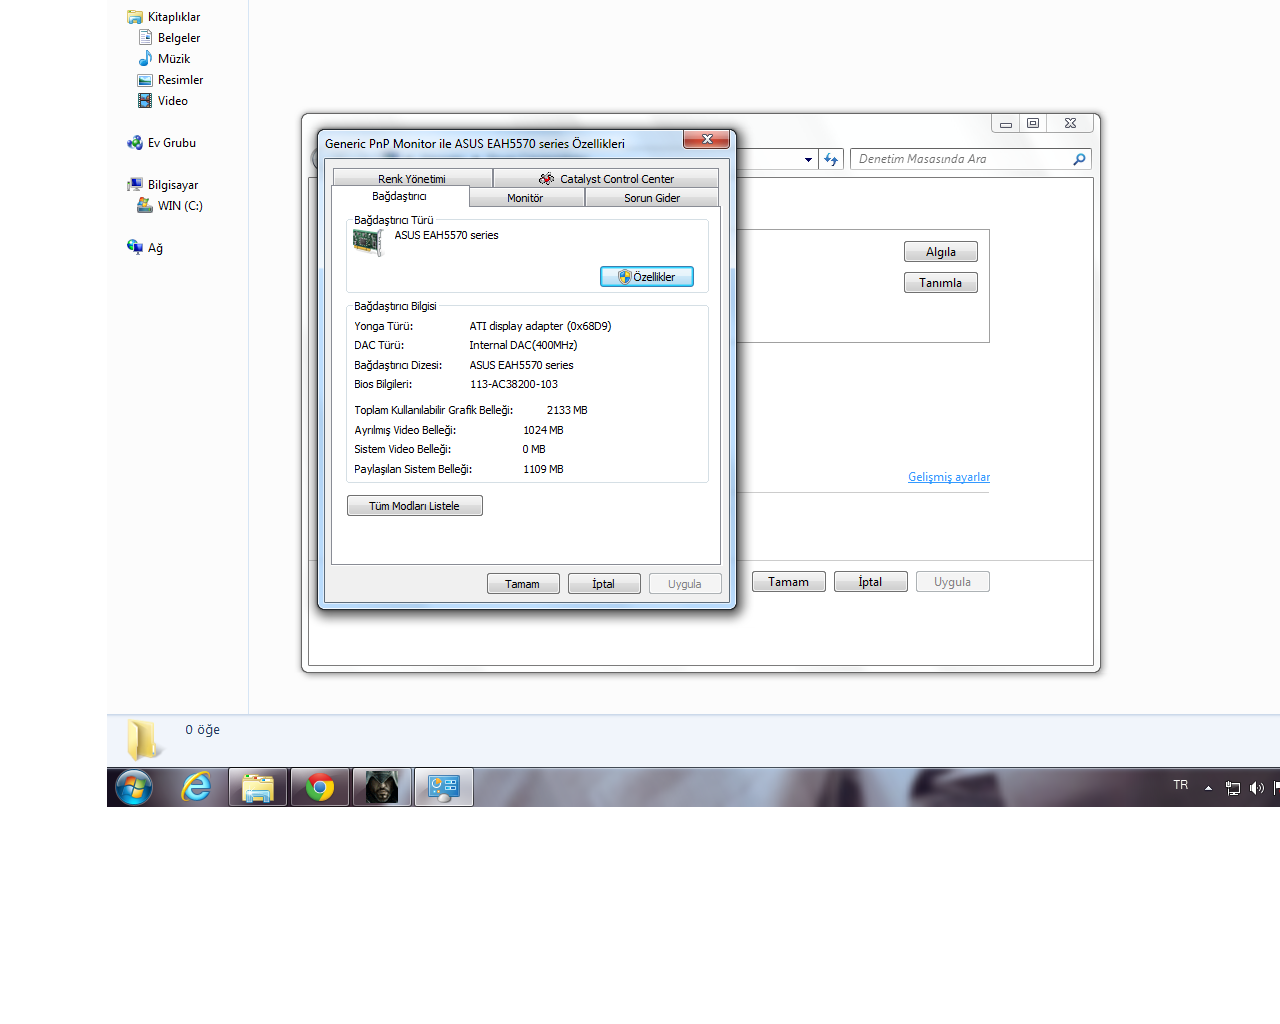Open the Catalyst Control Center tab
The width and height of the screenshot is (1280, 1024).
(x=606, y=179)
